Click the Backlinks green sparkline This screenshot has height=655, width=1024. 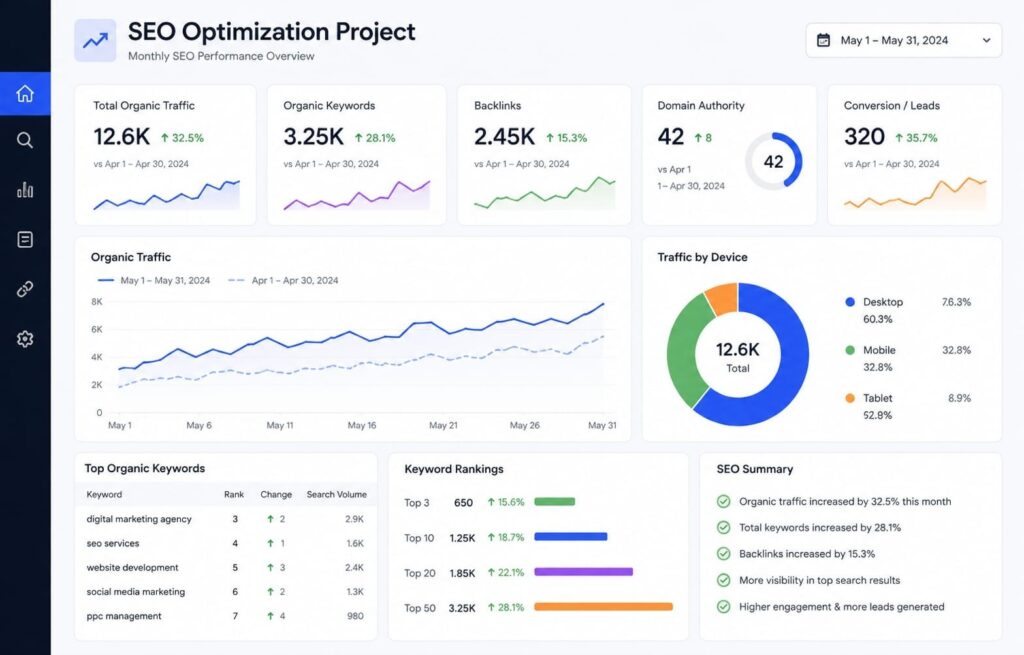[x=545, y=193]
